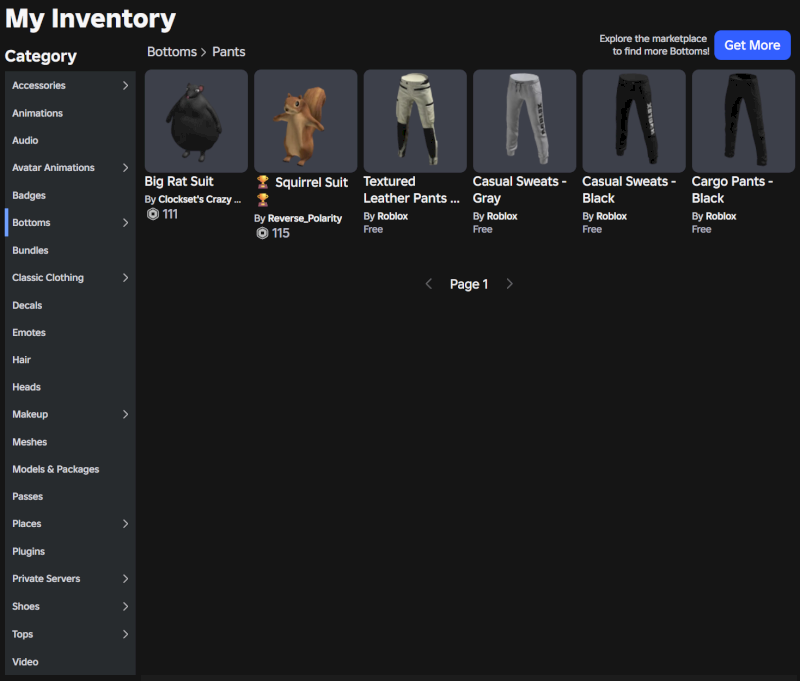Go to previous page arrow beside Page 1
Viewport: 800px width, 681px height.
(429, 284)
